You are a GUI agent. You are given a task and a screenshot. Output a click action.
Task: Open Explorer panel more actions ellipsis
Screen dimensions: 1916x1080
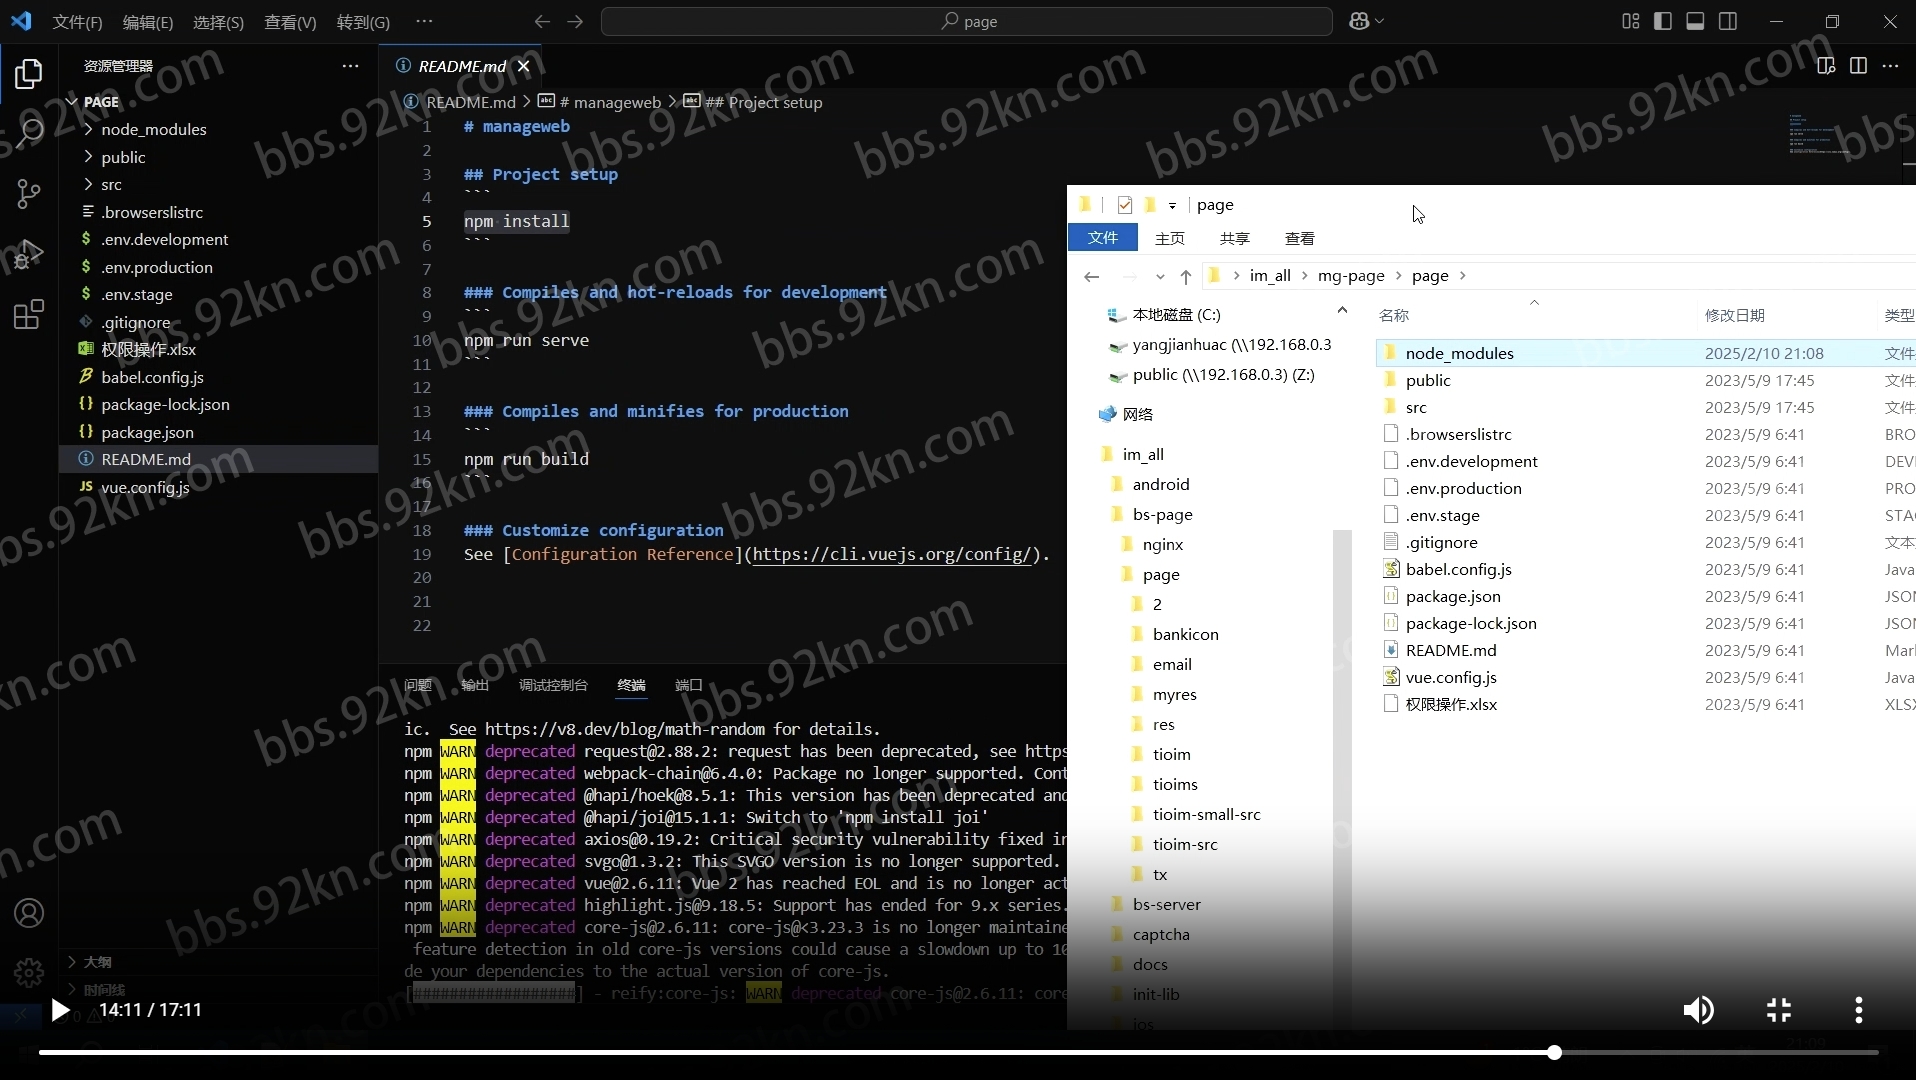click(350, 66)
